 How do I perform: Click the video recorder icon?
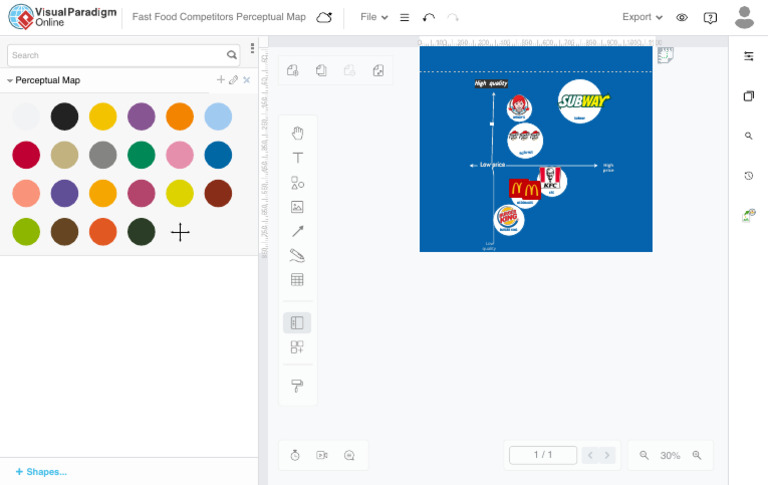tap(322, 455)
